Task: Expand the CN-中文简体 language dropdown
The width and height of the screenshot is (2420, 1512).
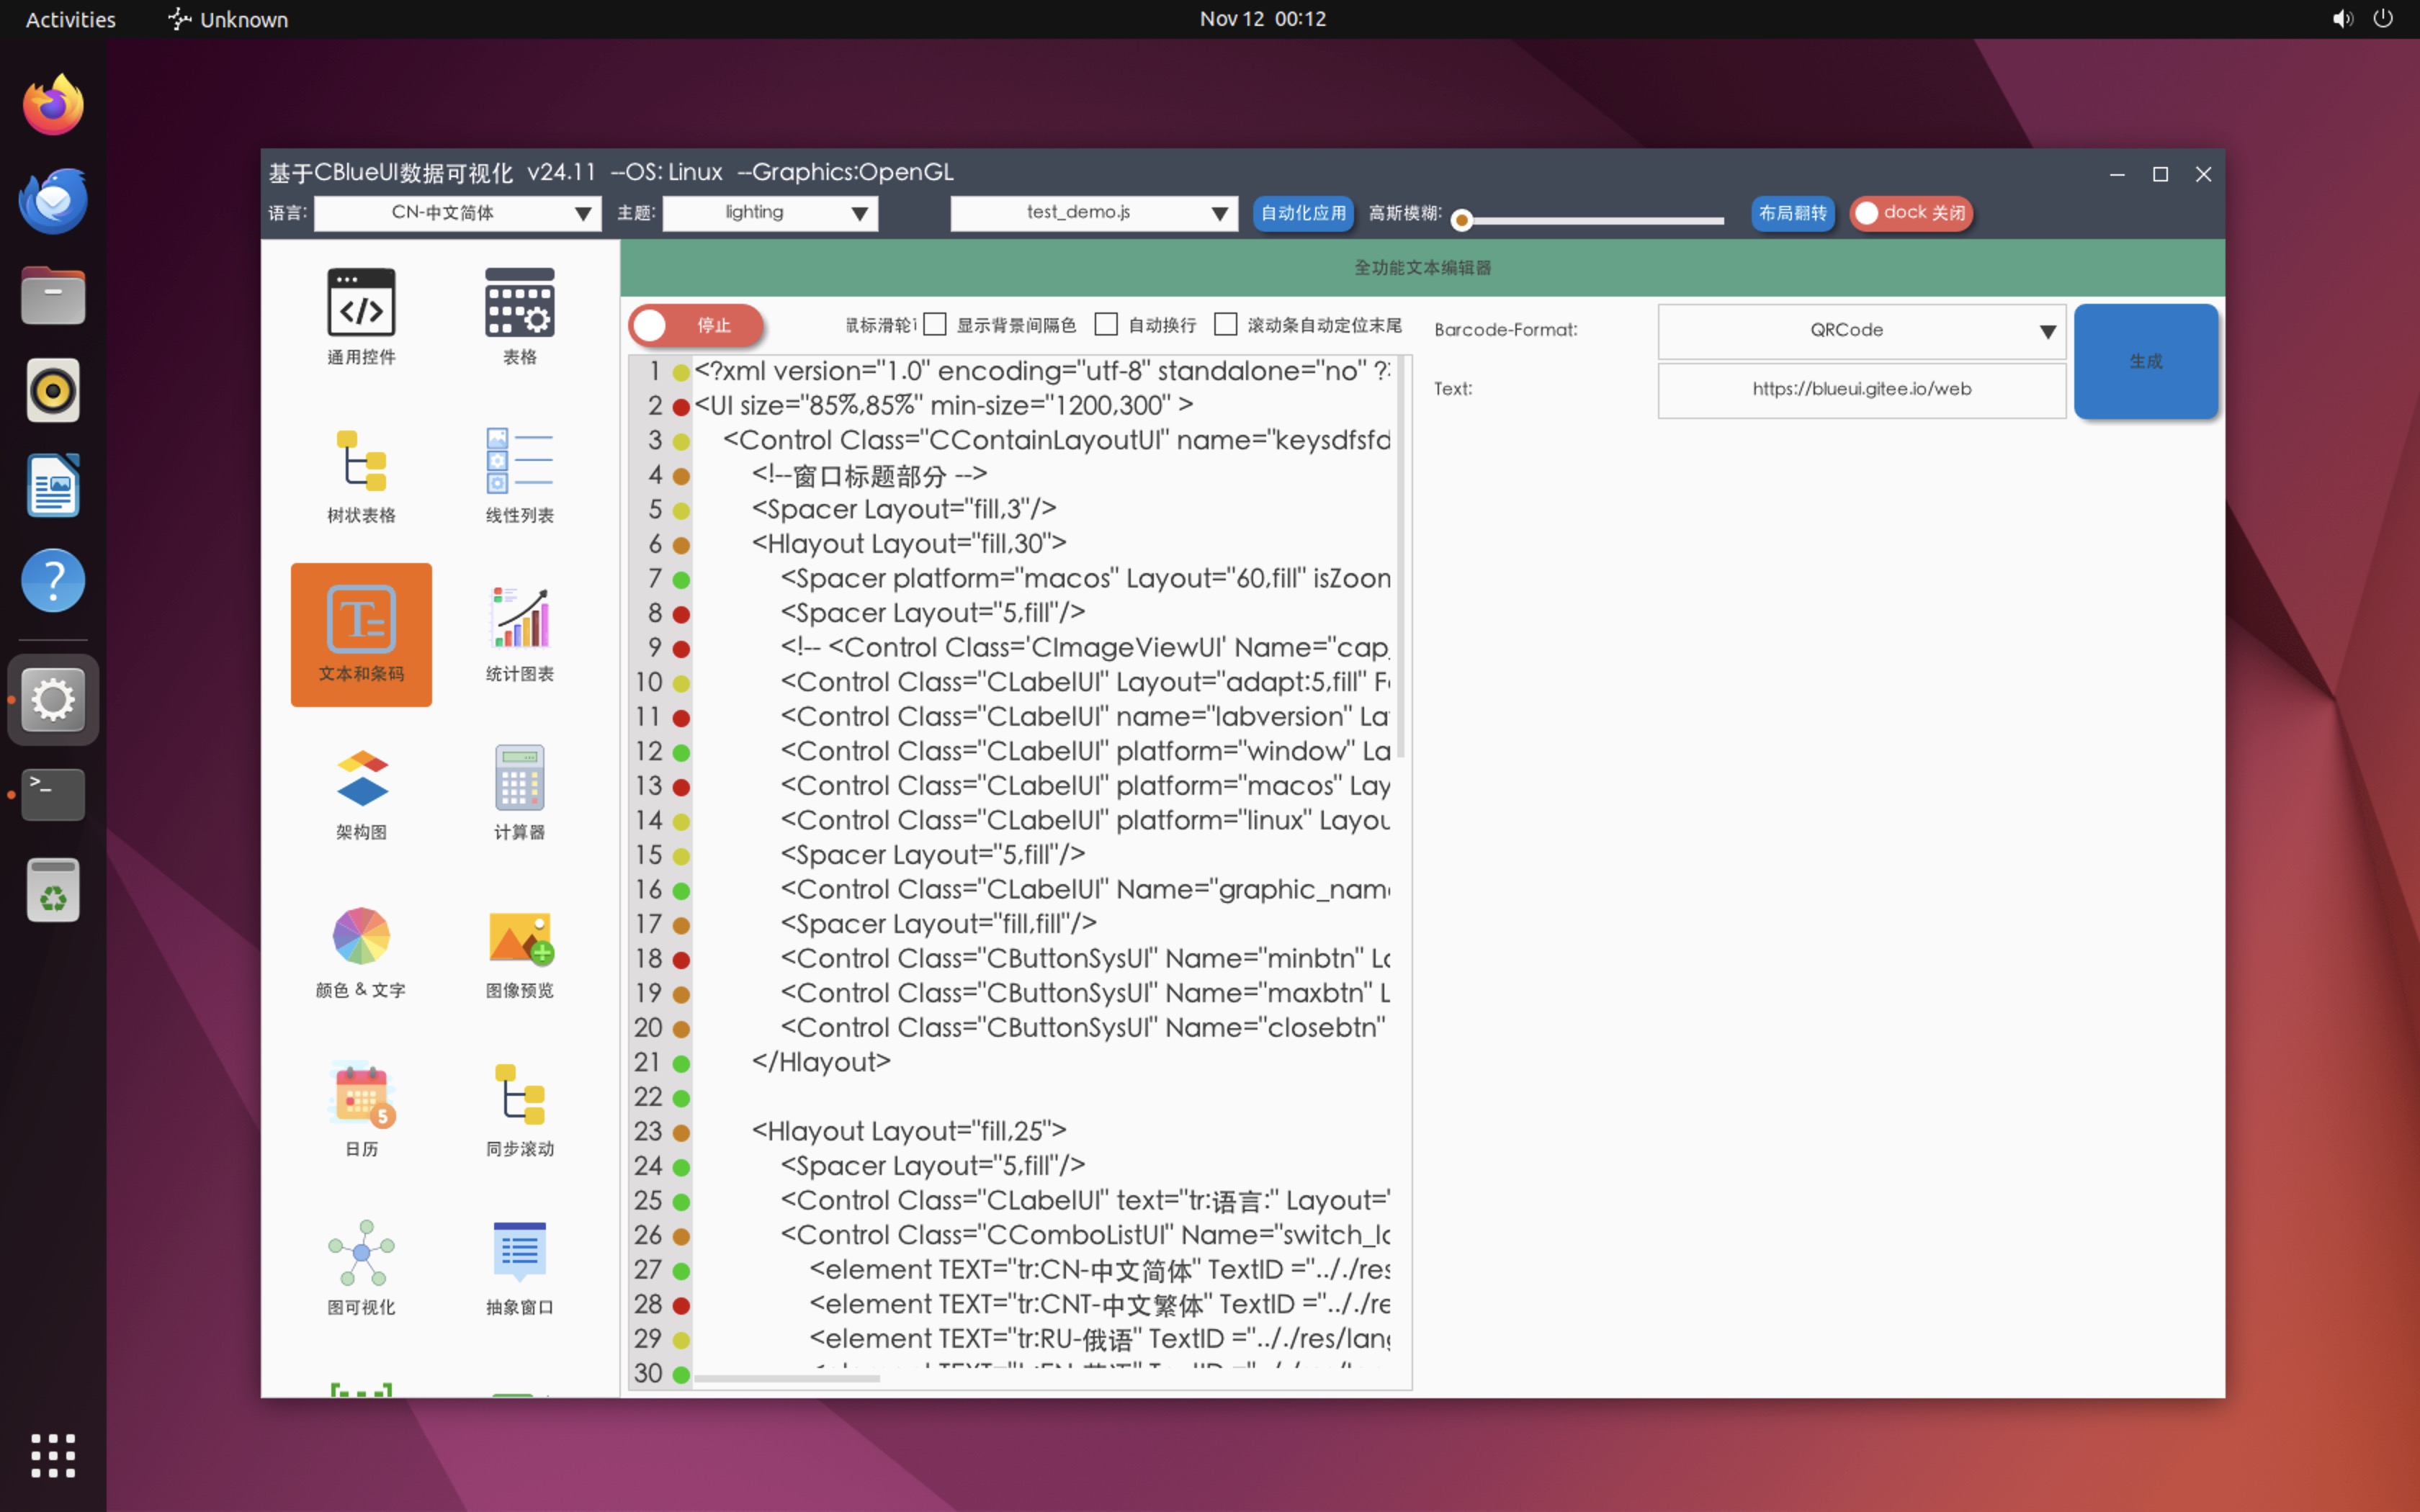Action: click(x=458, y=213)
